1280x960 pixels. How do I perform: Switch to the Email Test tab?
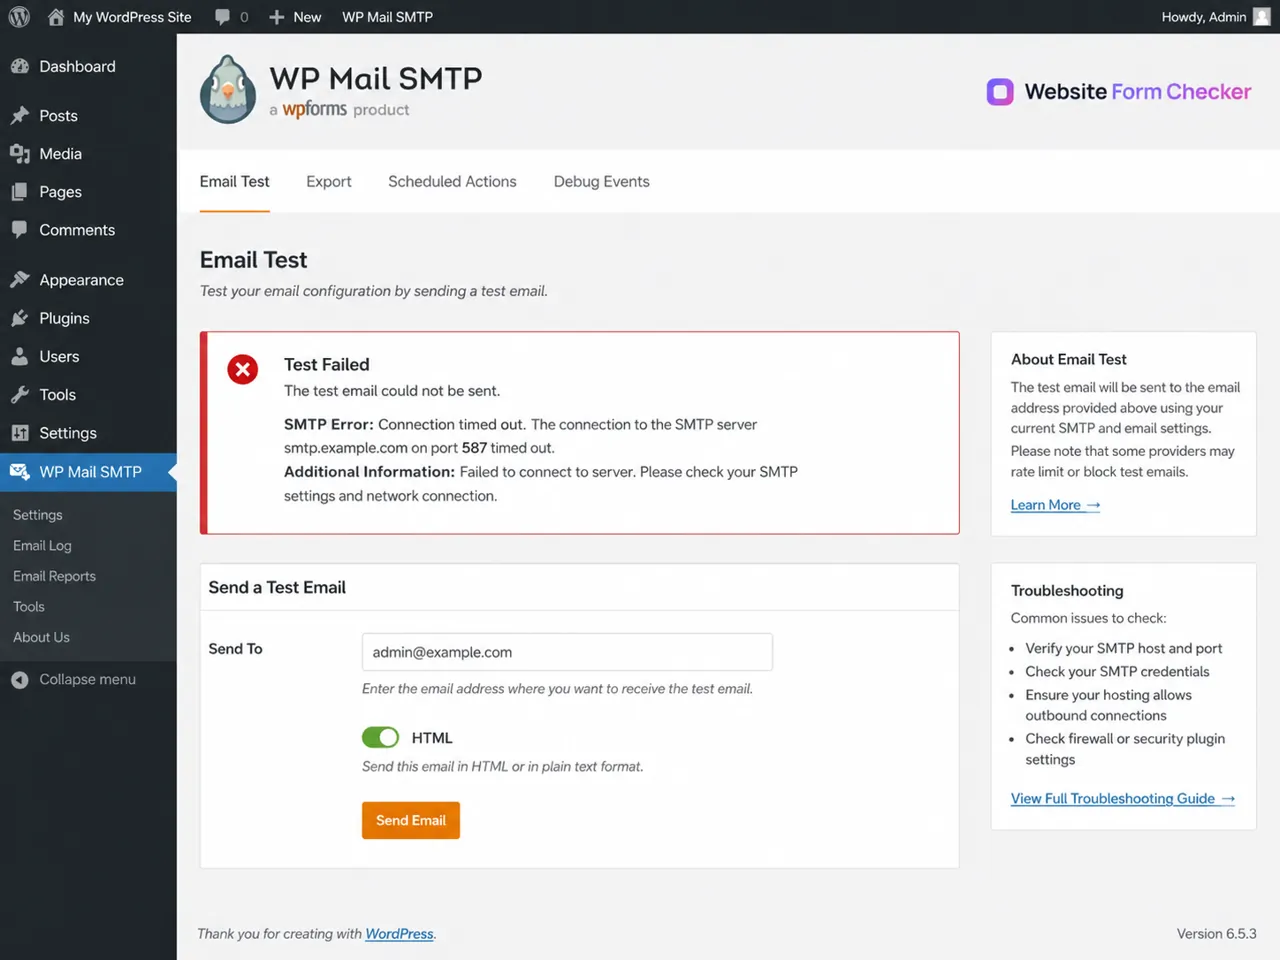[x=235, y=181]
